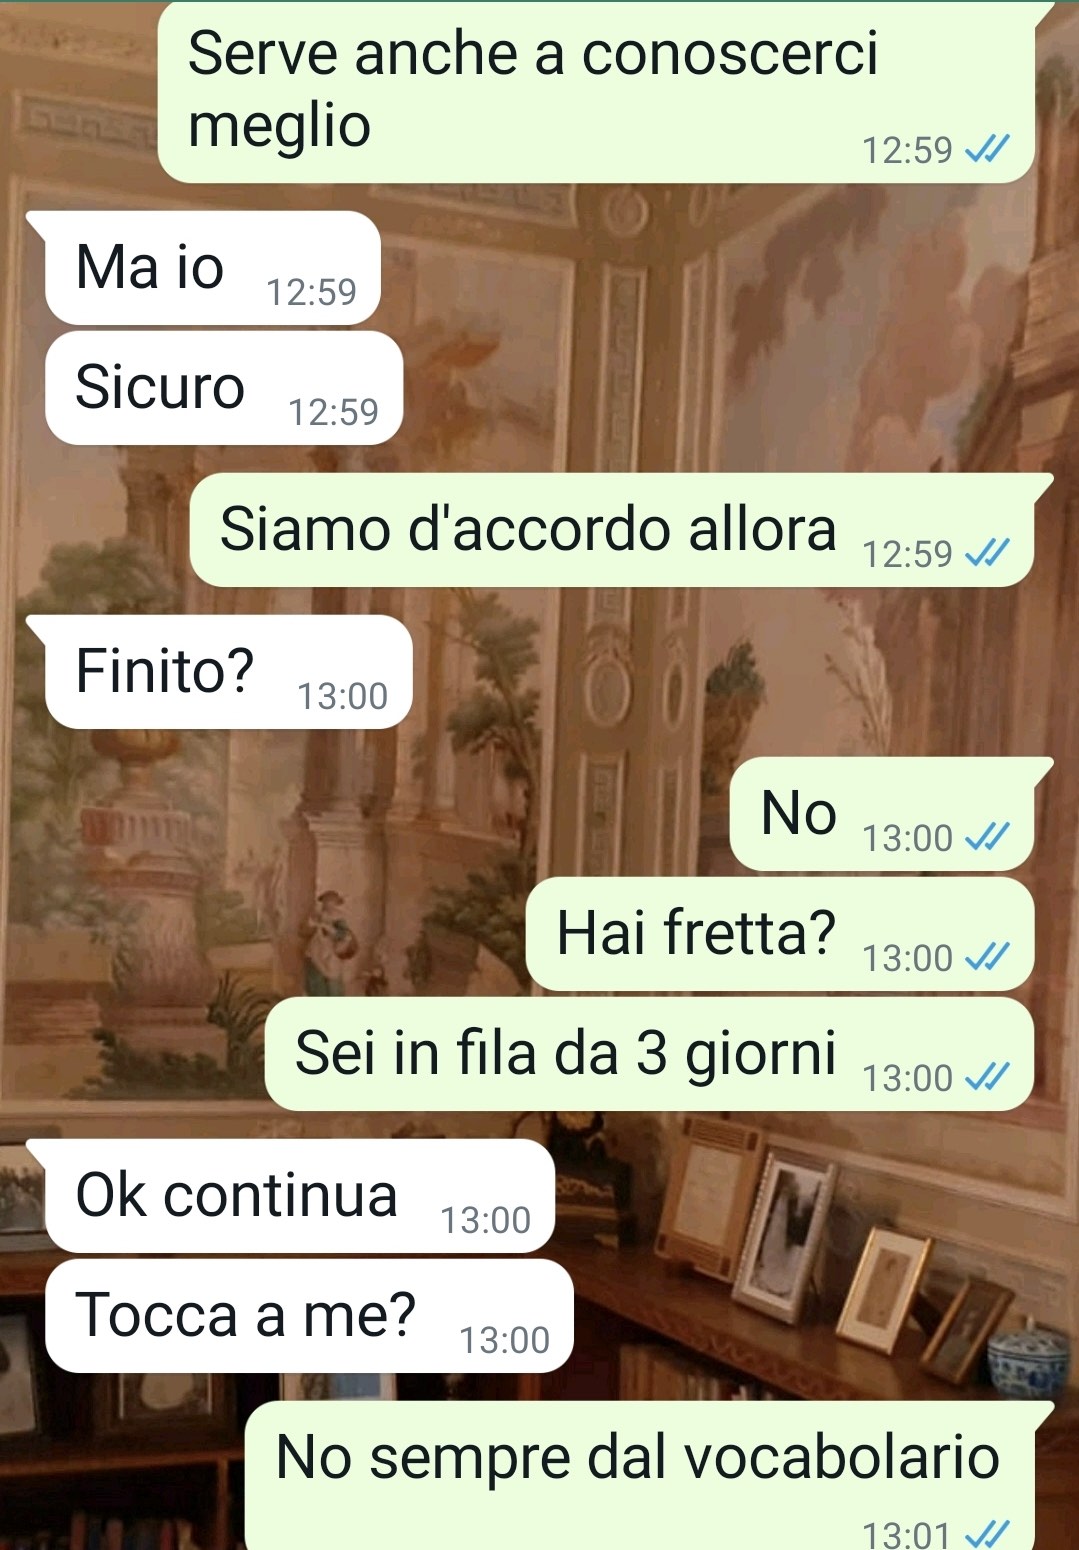1079x1550 pixels.
Task: Tap the "No sempre dal vocabolario" message
Action: coord(640,1475)
